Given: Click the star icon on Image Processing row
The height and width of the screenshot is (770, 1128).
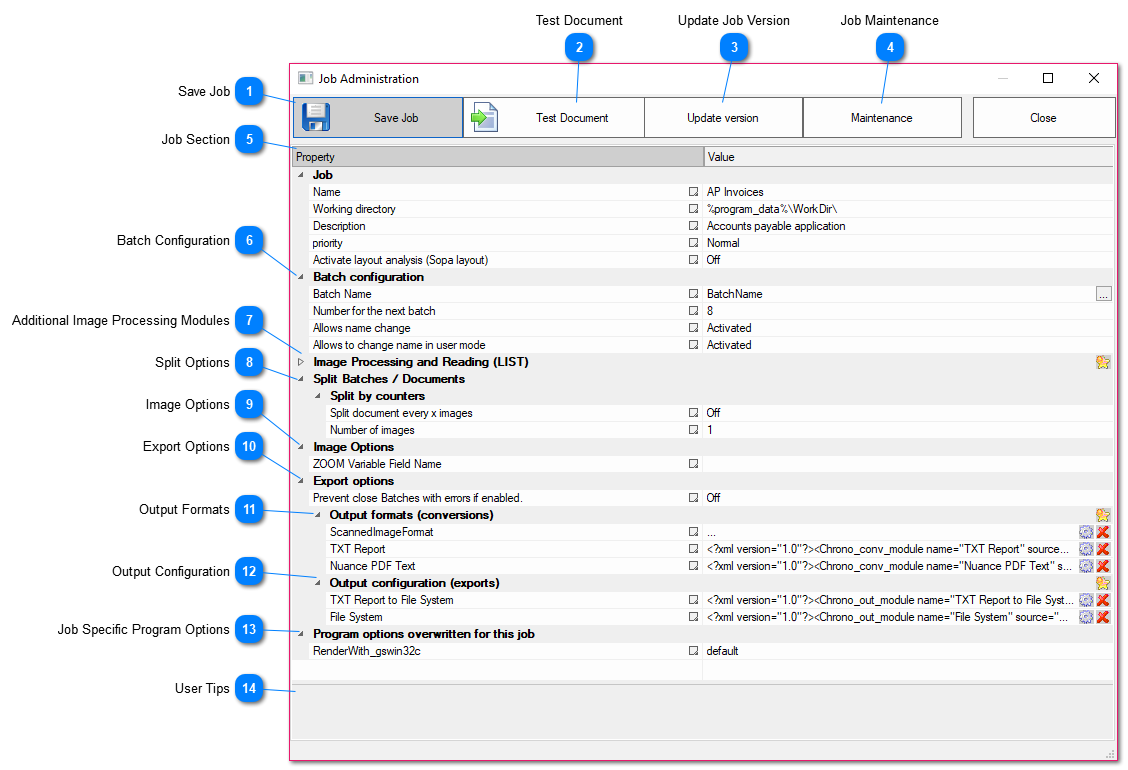Looking at the screenshot, I should [1103, 362].
